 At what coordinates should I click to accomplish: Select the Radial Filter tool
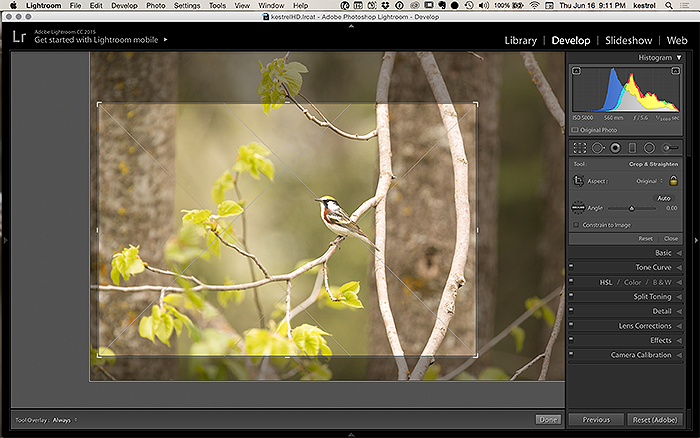(x=649, y=147)
